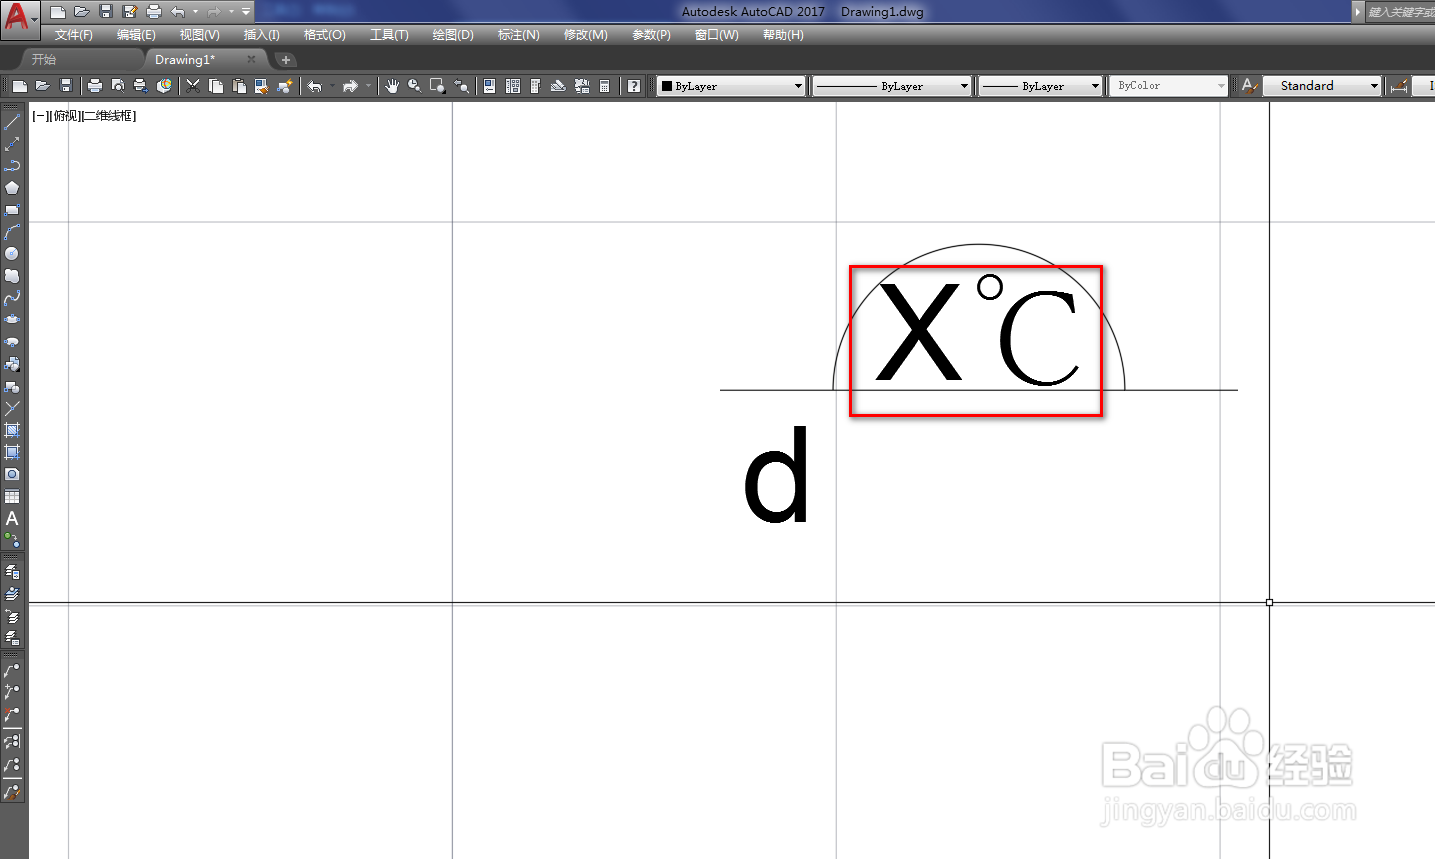Open the 绘图(D) menu
Screen dimensions: 1435x859
point(453,35)
